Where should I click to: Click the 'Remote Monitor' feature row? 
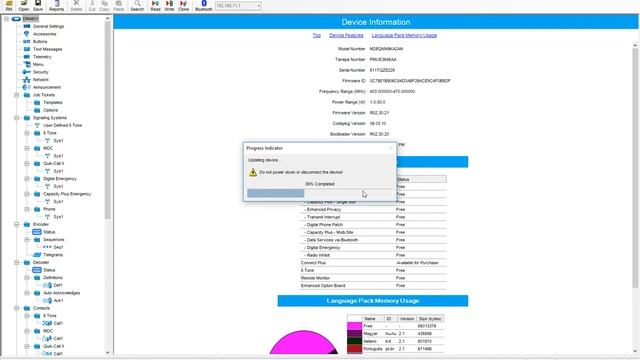pos(373,278)
